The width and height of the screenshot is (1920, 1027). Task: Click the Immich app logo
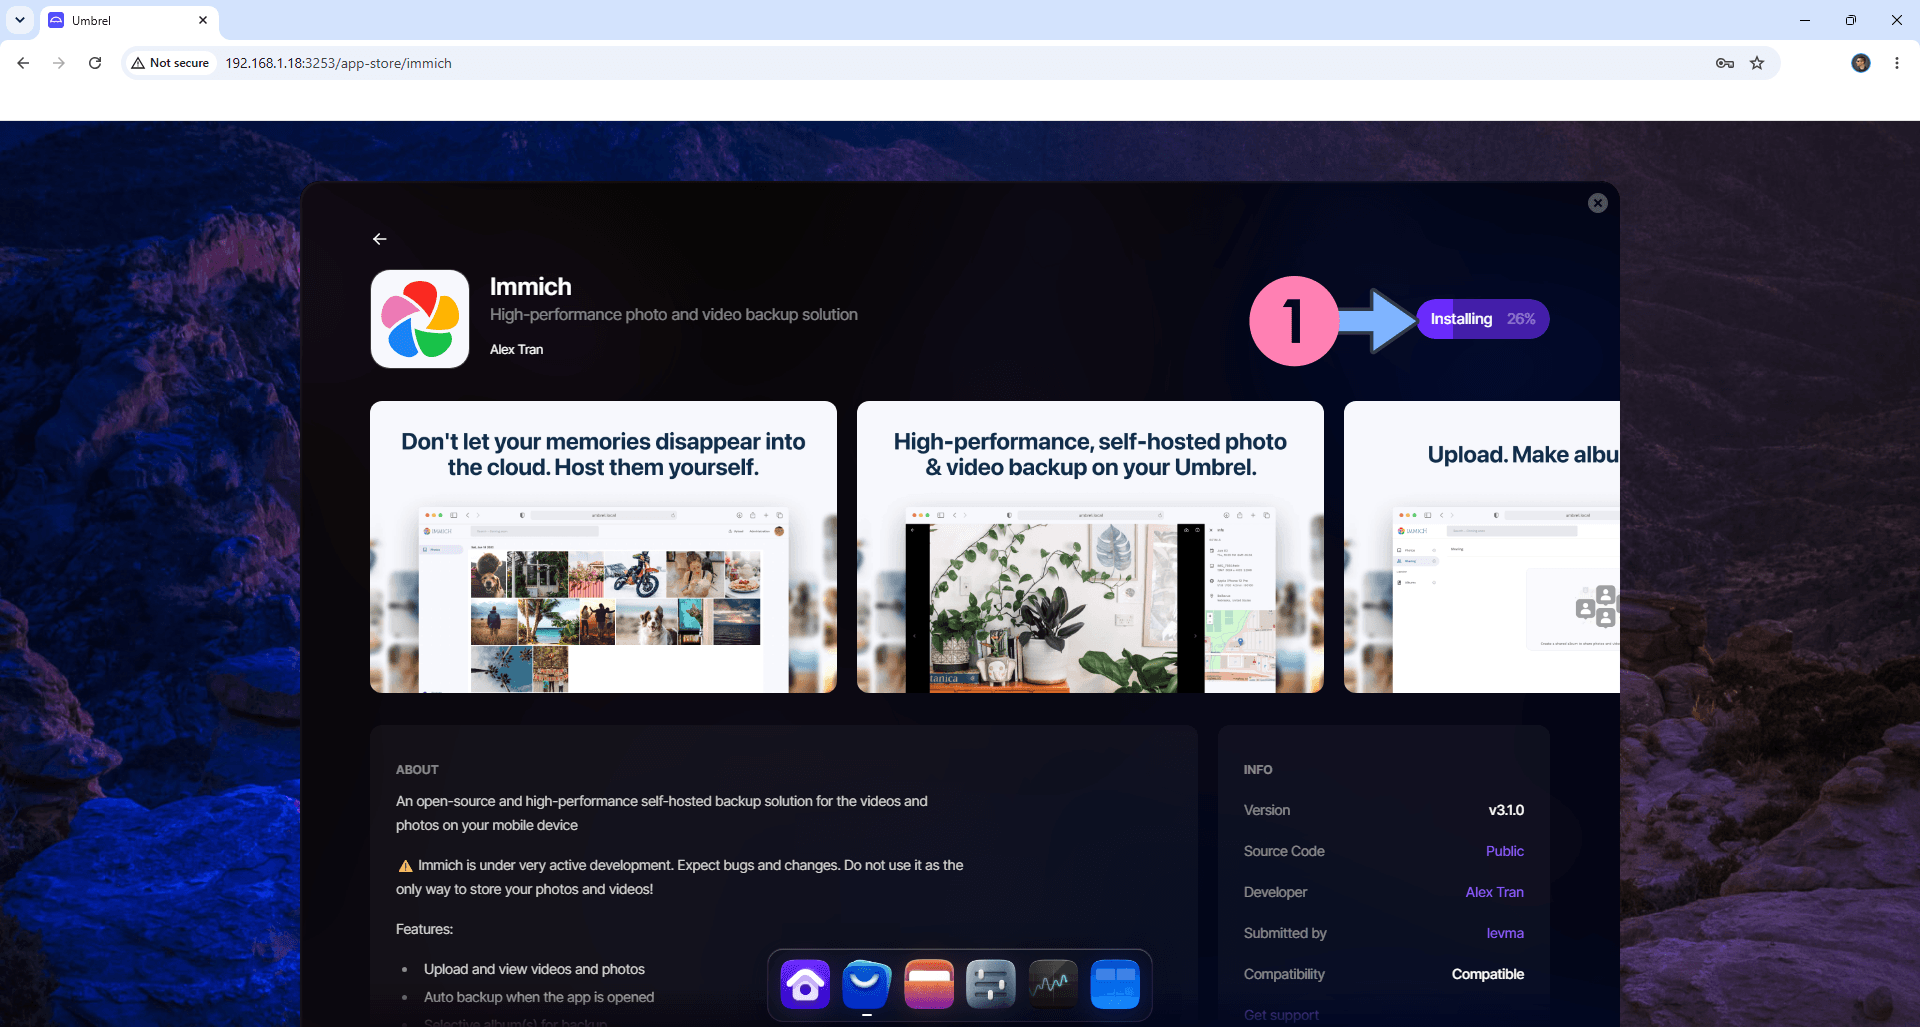[420, 319]
